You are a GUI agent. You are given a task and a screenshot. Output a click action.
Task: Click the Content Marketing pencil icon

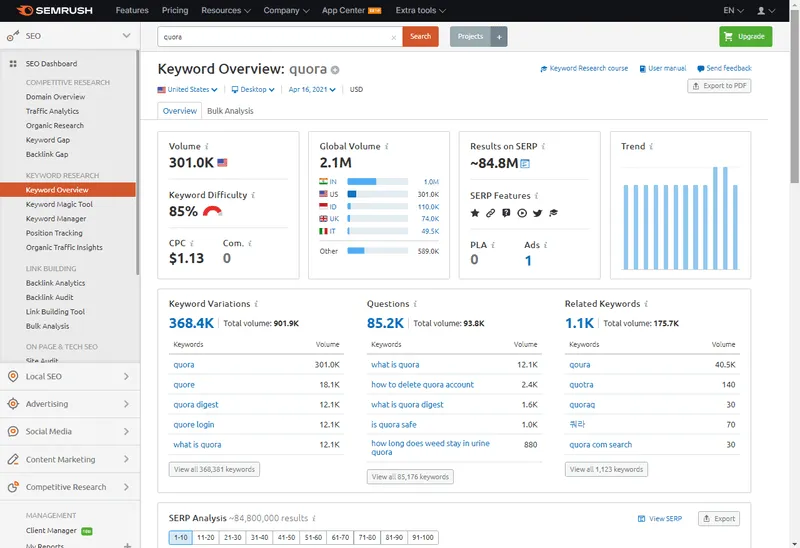click(x=13, y=459)
